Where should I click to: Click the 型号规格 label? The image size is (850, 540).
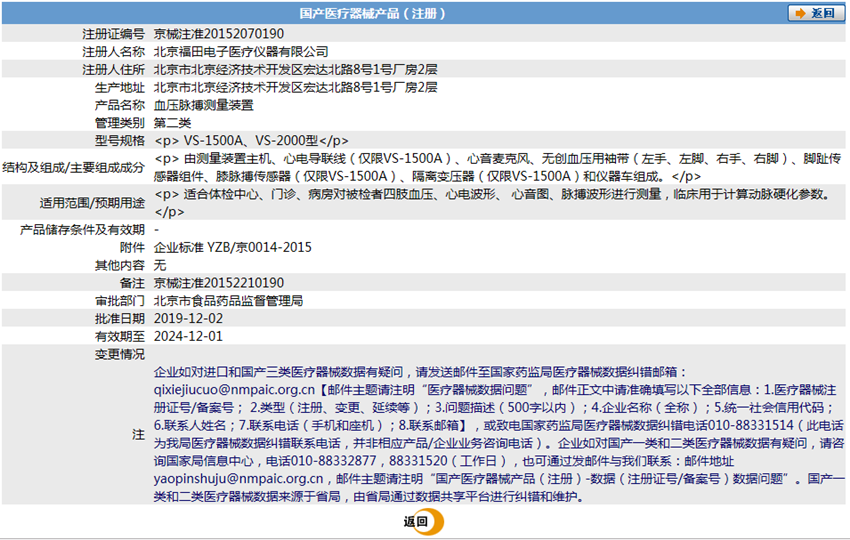pyautogui.click(x=120, y=141)
